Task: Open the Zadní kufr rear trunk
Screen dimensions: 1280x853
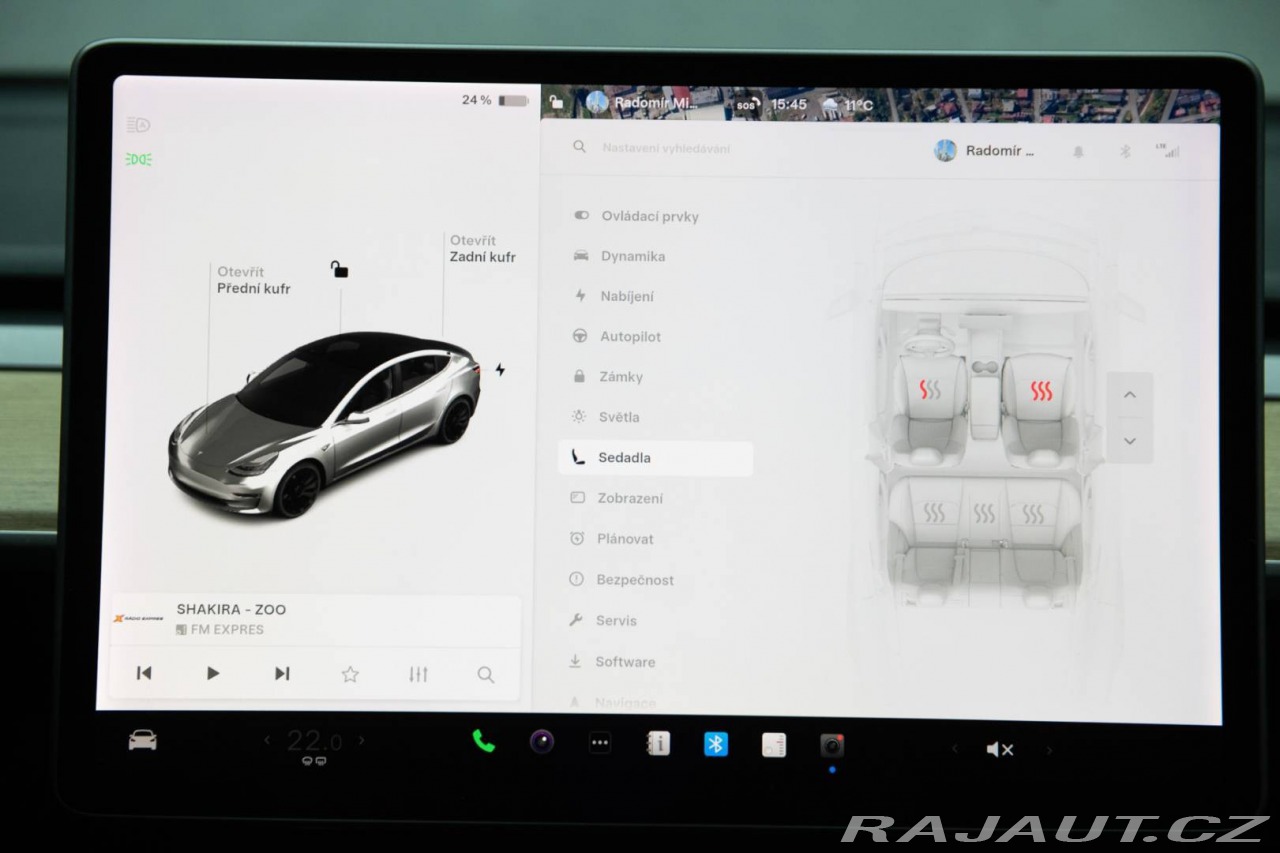Action: pos(482,249)
